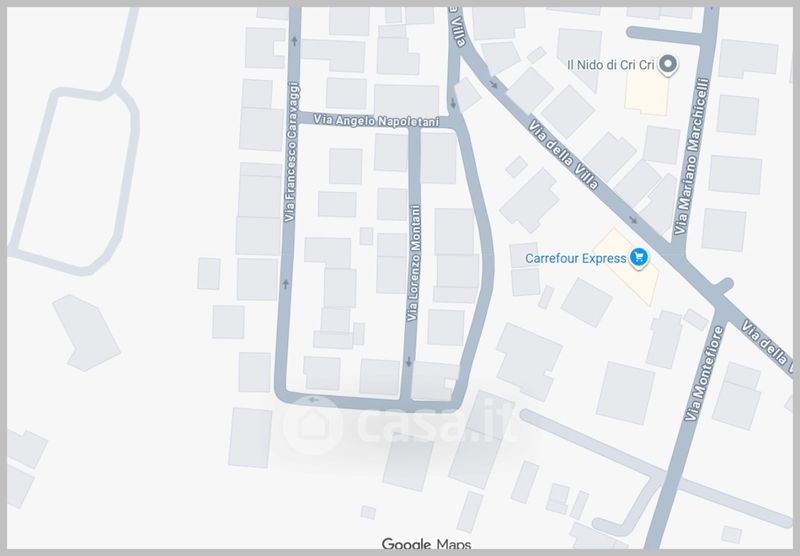The width and height of the screenshot is (800, 556).
Task: Open the Carrefour Express place label
Action: [576, 259]
